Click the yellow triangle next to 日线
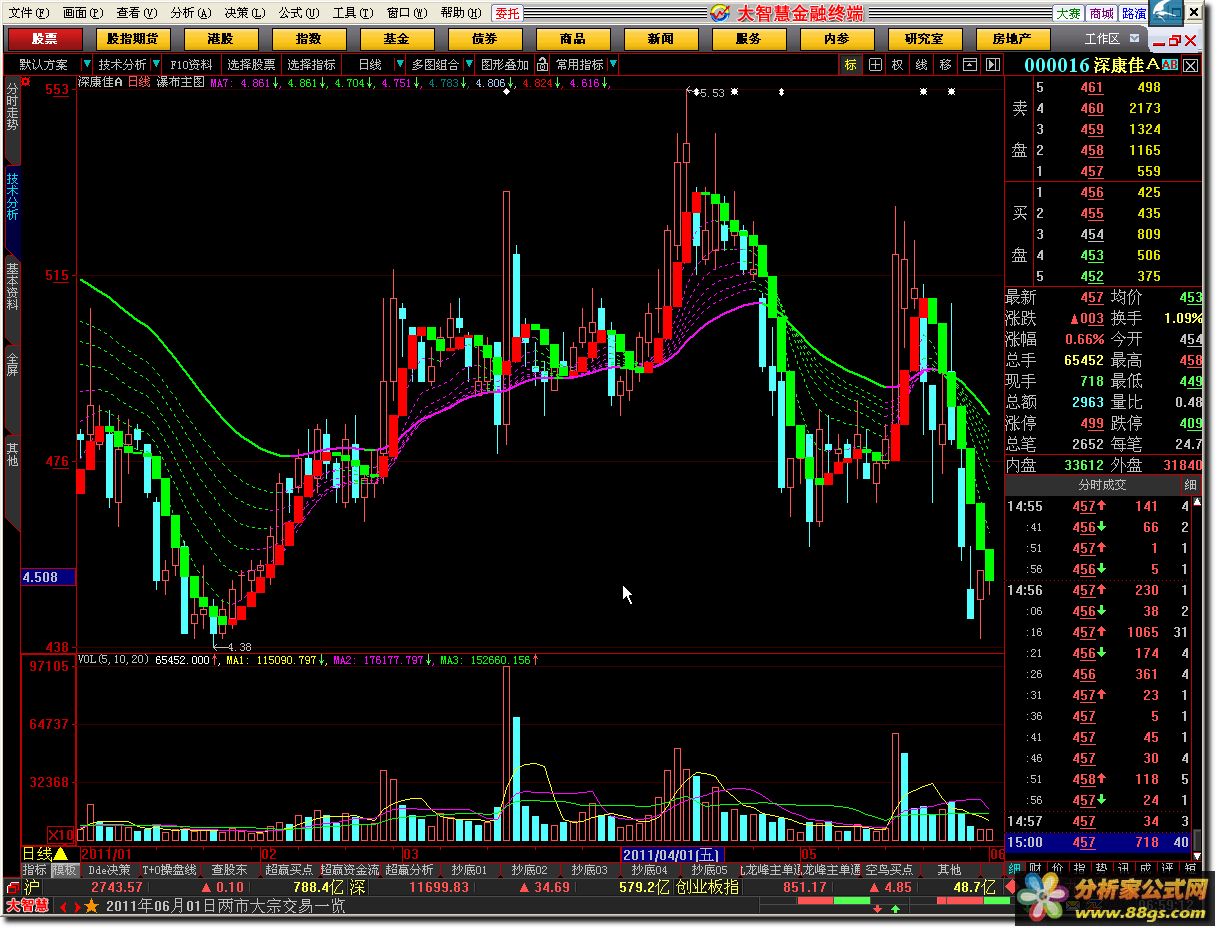This screenshot has width=1217, height=928. pyautogui.click(x=60, y=854)
